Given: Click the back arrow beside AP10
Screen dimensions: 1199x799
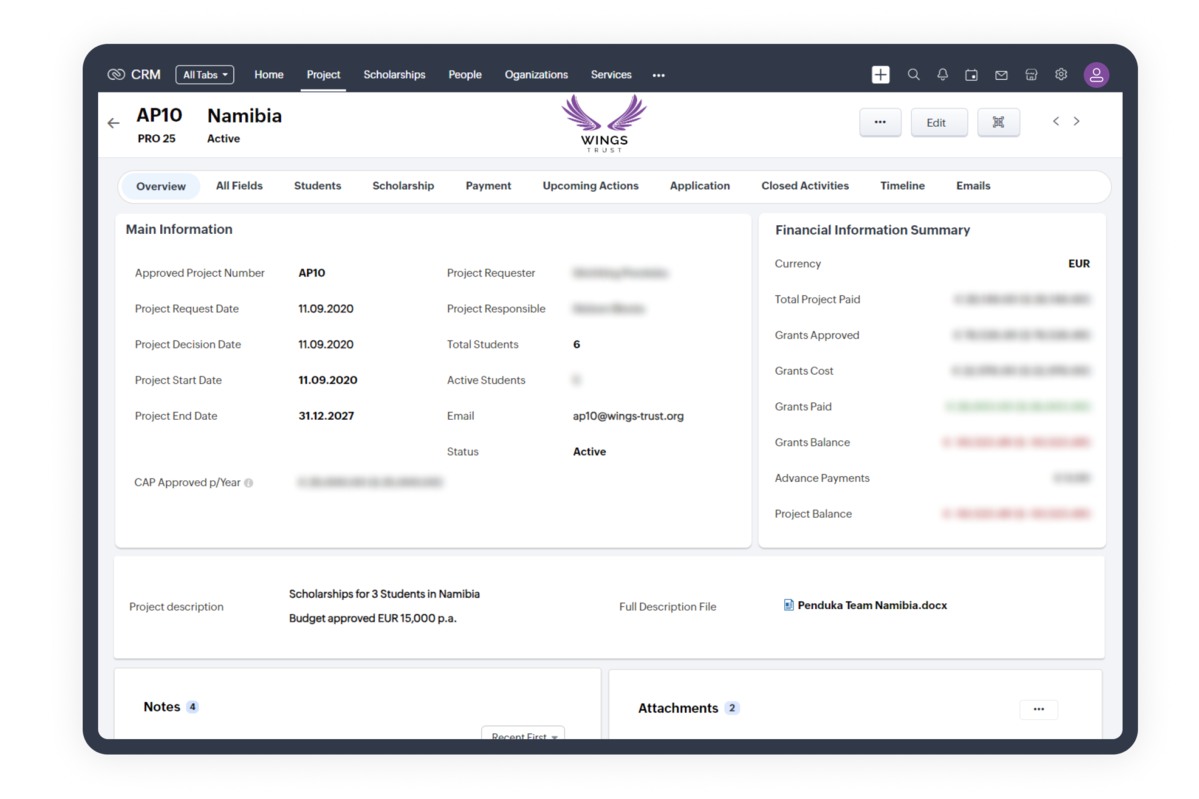Looking at the screenshot, I should click(x=113, y=123).
